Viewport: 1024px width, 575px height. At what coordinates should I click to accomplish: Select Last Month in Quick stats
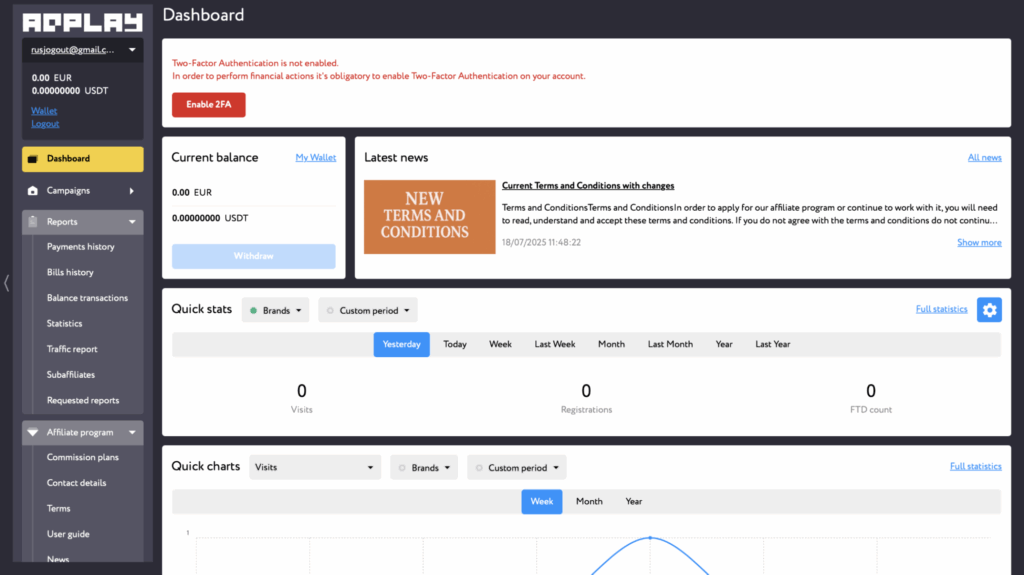[x=670, y=344]
